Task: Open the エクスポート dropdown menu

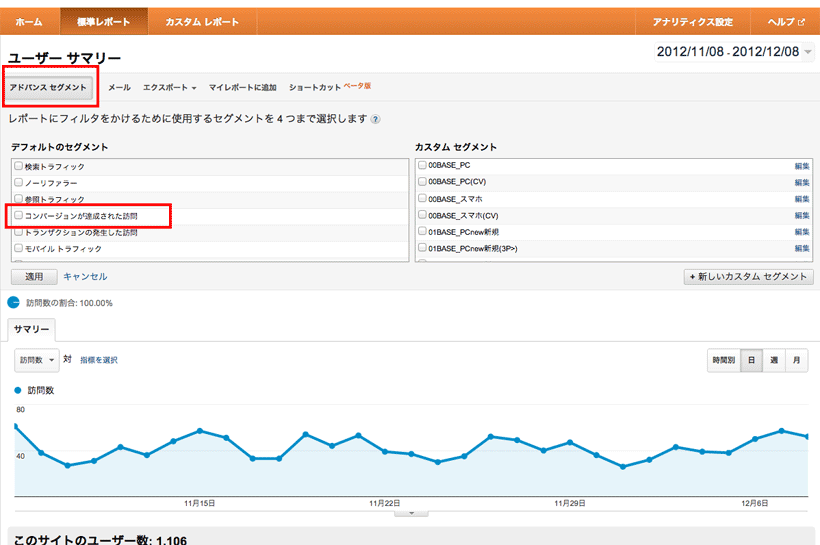Action: pyautogui.click(x=169, y=88)
